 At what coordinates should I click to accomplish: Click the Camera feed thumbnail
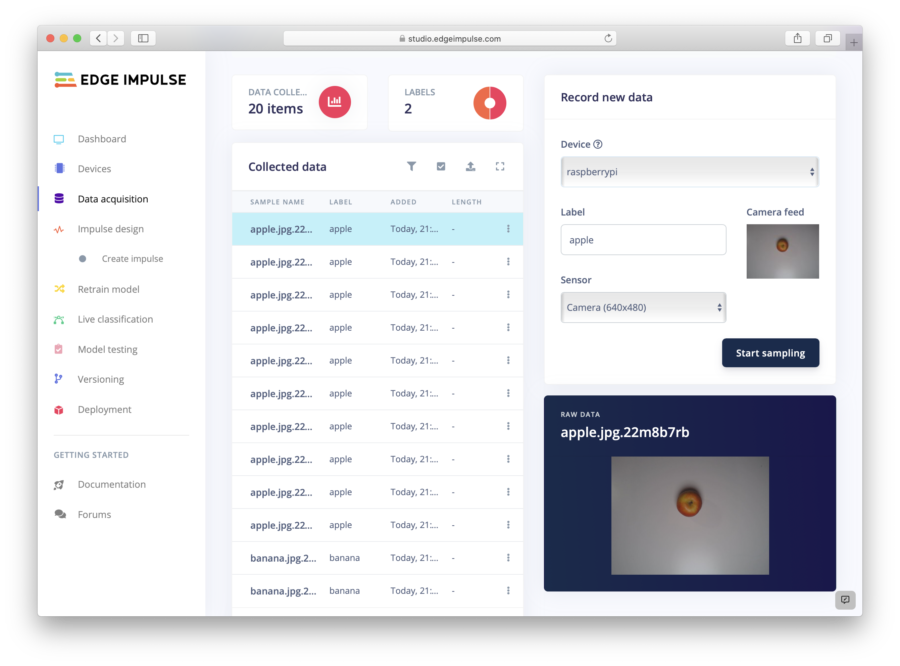tap(782, 251)
